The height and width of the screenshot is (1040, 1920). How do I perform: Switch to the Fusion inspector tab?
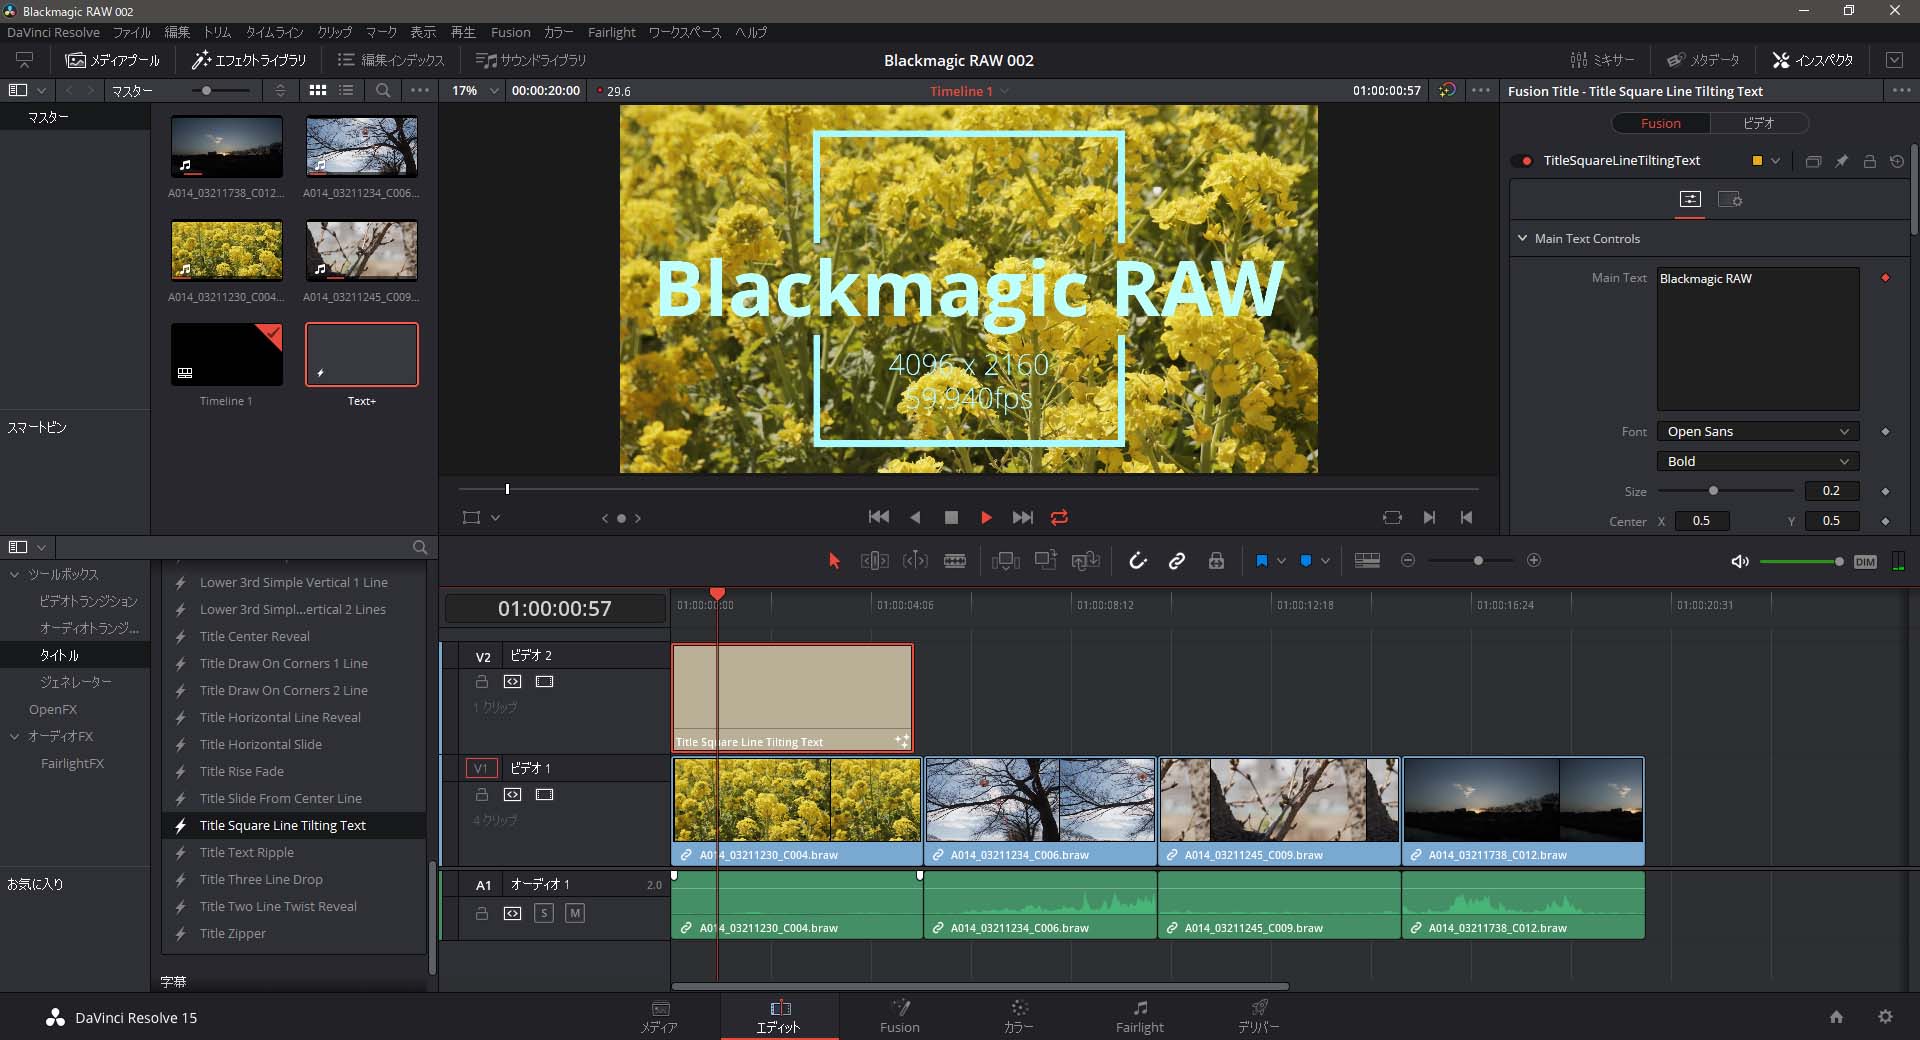tap(1660, 123)
